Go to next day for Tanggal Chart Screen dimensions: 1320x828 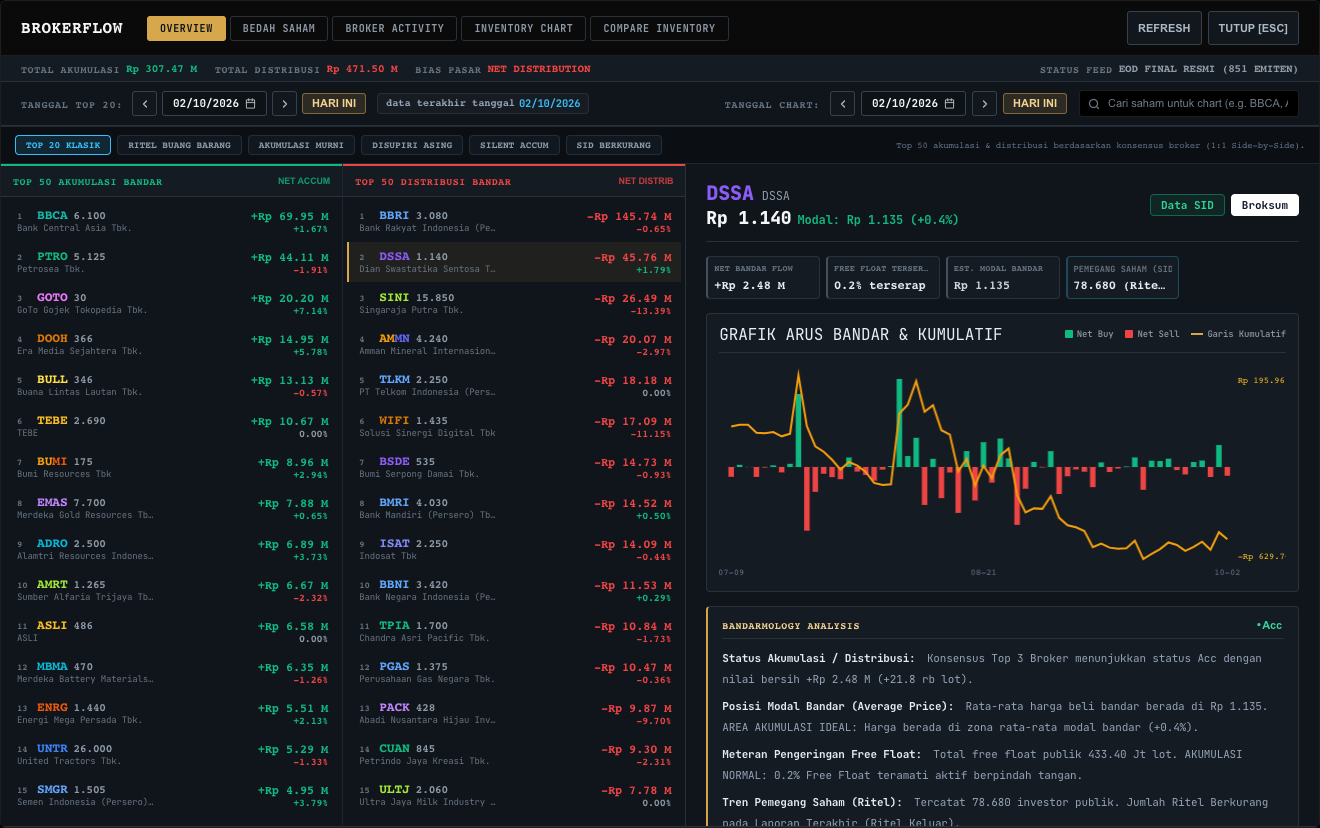click(985, 103)
